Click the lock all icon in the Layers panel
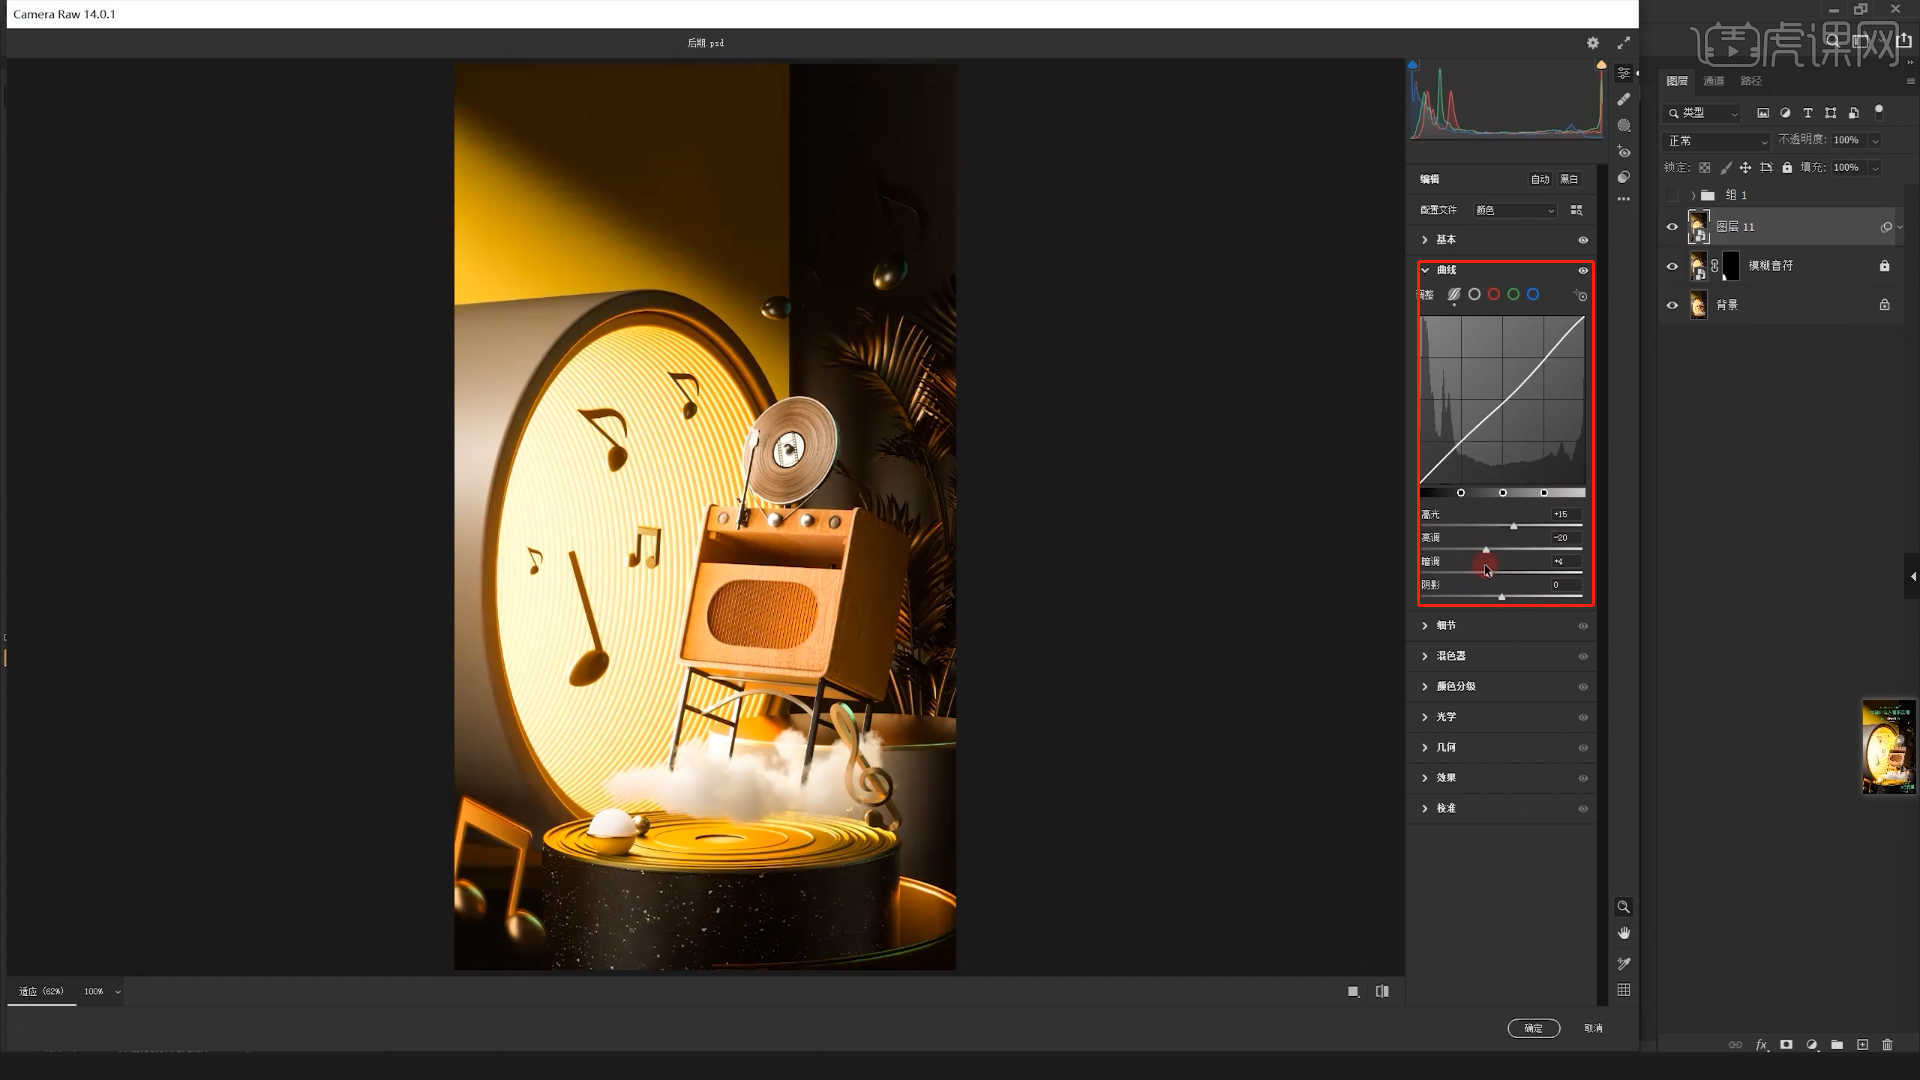The width and height of the screenshot is (1920, 1080). click(1787, 168)
